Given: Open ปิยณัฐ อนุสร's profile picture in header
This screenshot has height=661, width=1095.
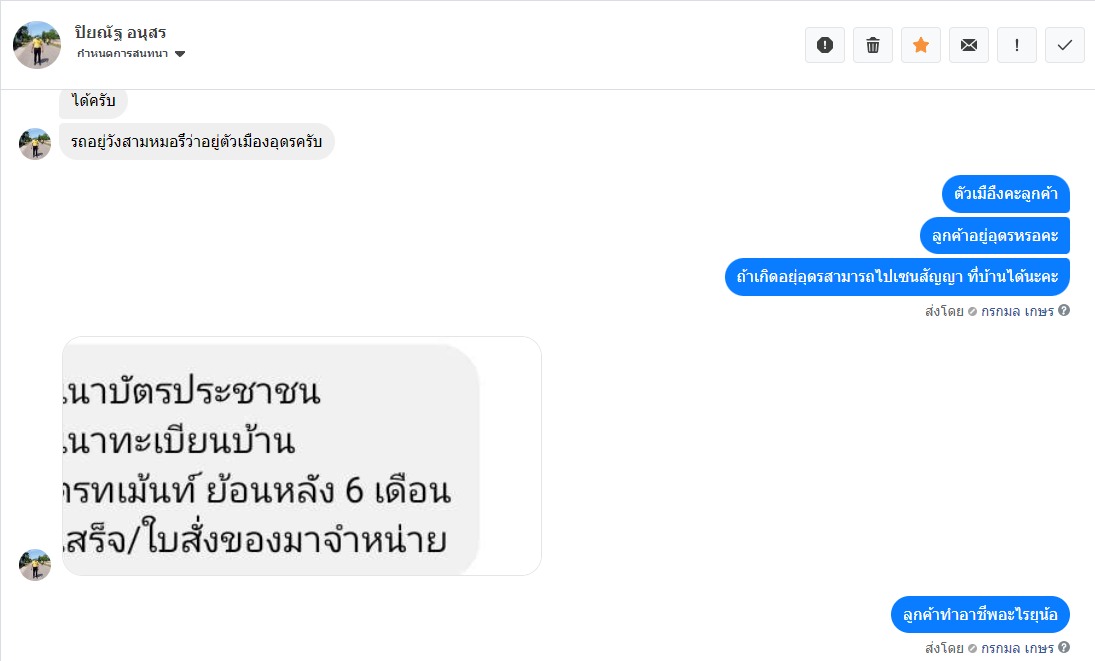Looking at the screenshot, I should [37, 45].
